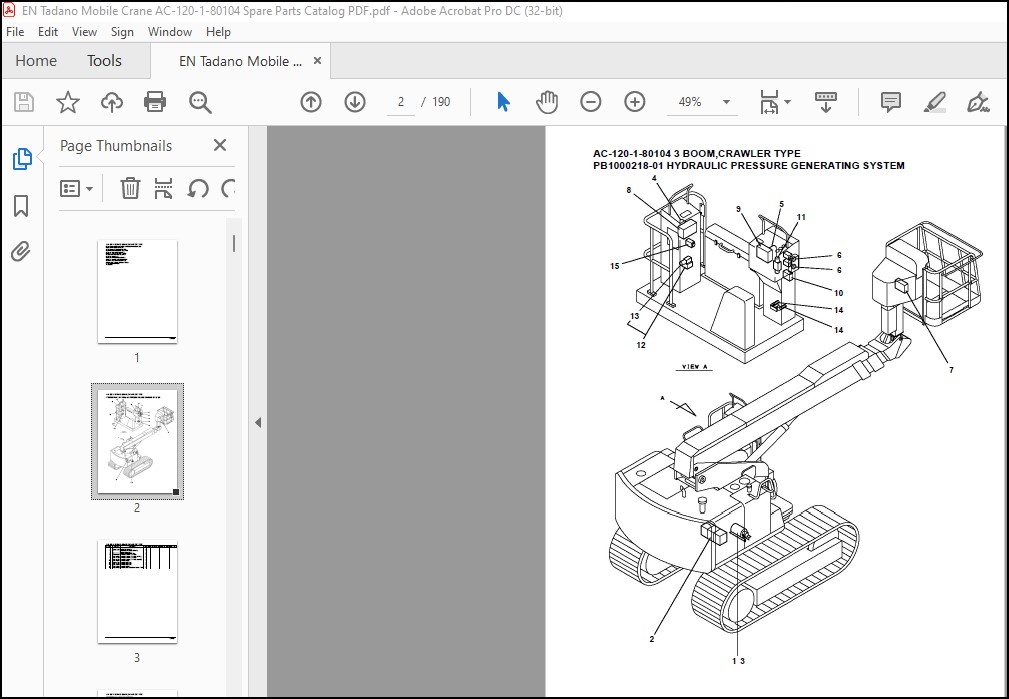Image resolution: width=1009 pixels, height=699 pixels.
Task: Rotate pages clockwise icon
Action: [x=228, y=189]
